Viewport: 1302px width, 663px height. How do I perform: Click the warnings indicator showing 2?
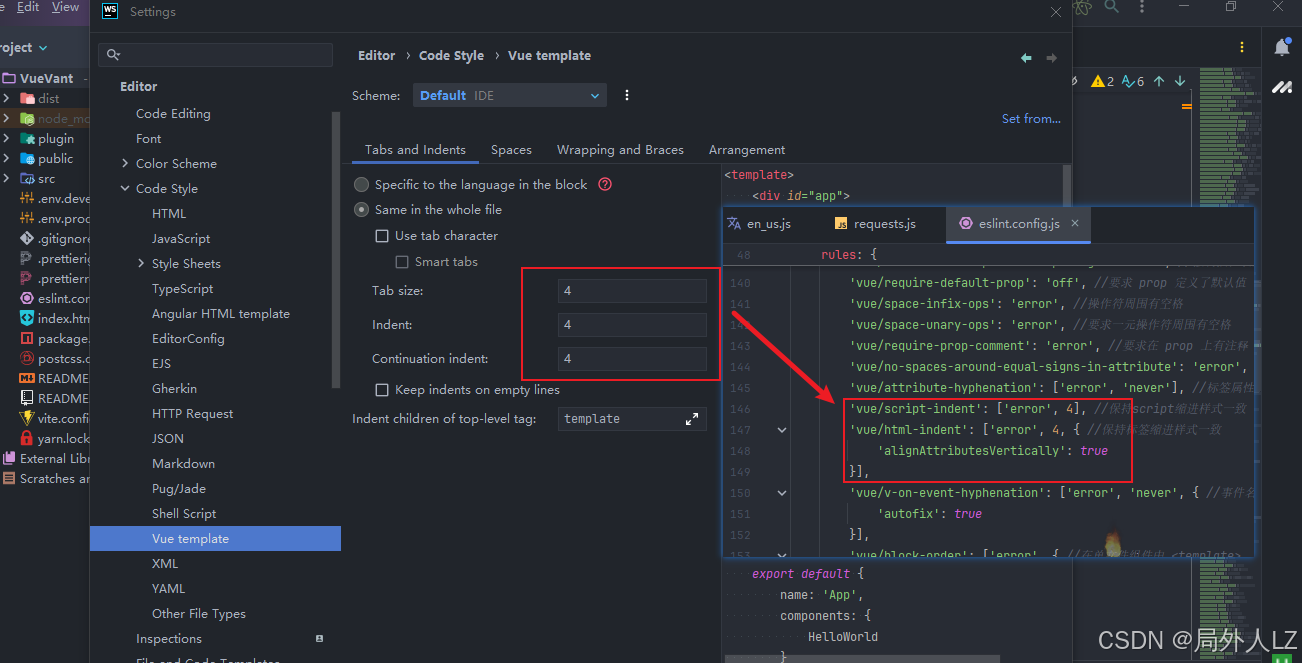(x=1102, y=81)
